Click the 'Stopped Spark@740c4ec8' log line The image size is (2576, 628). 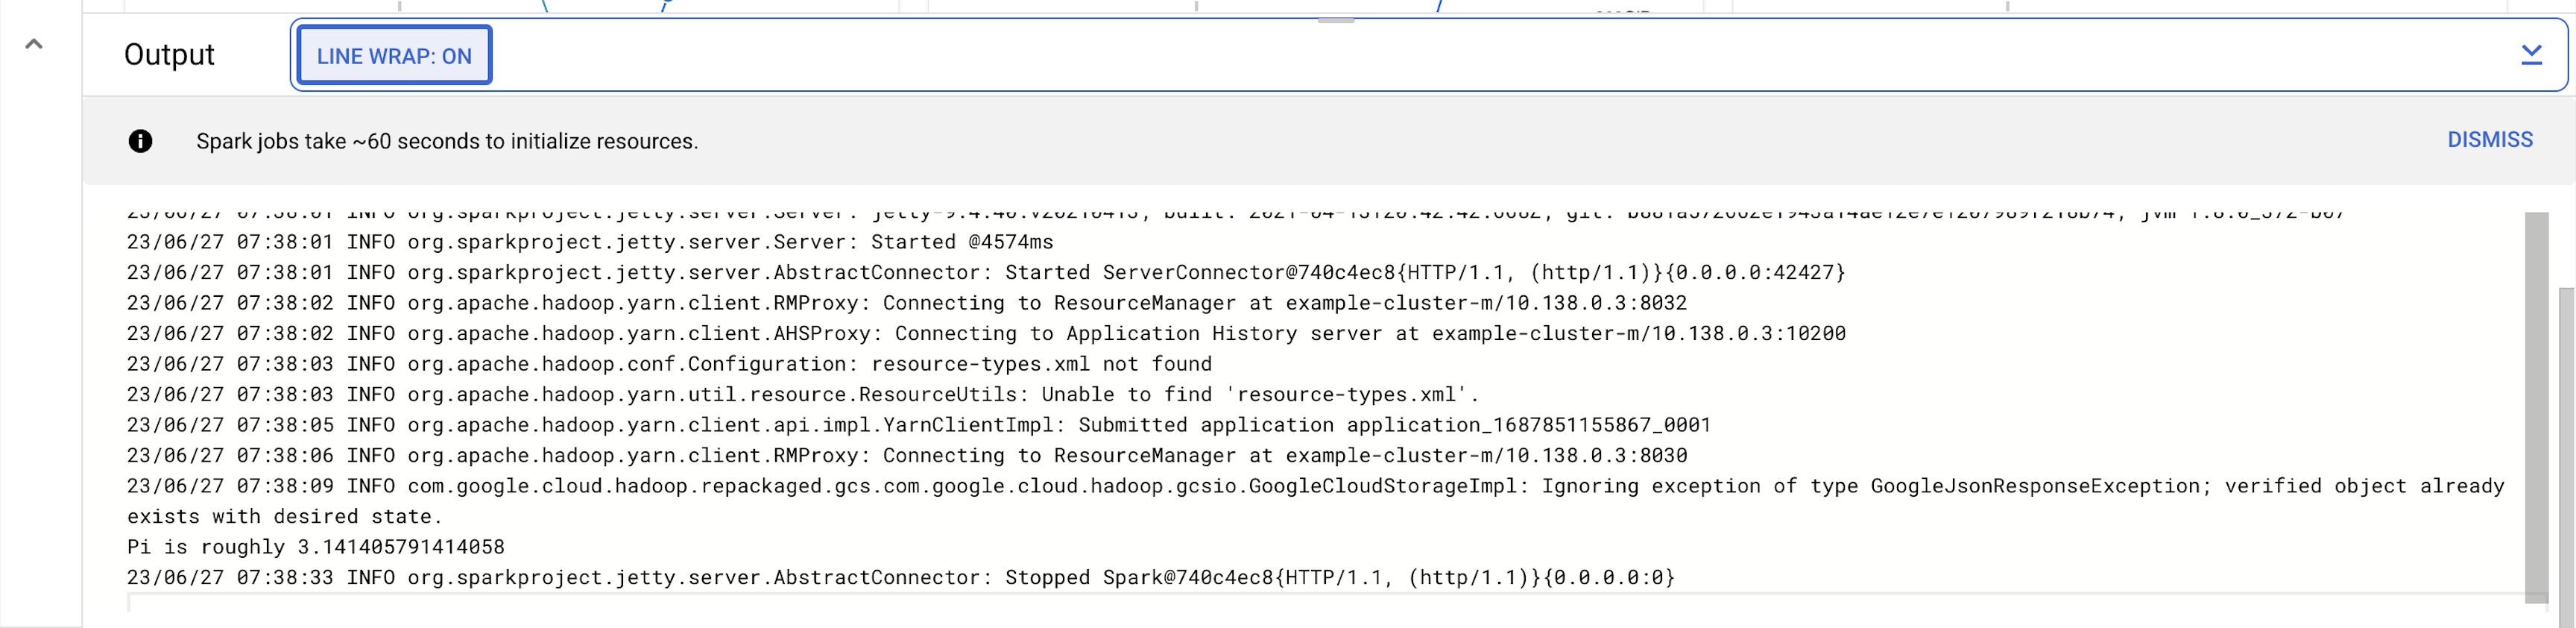901,577
